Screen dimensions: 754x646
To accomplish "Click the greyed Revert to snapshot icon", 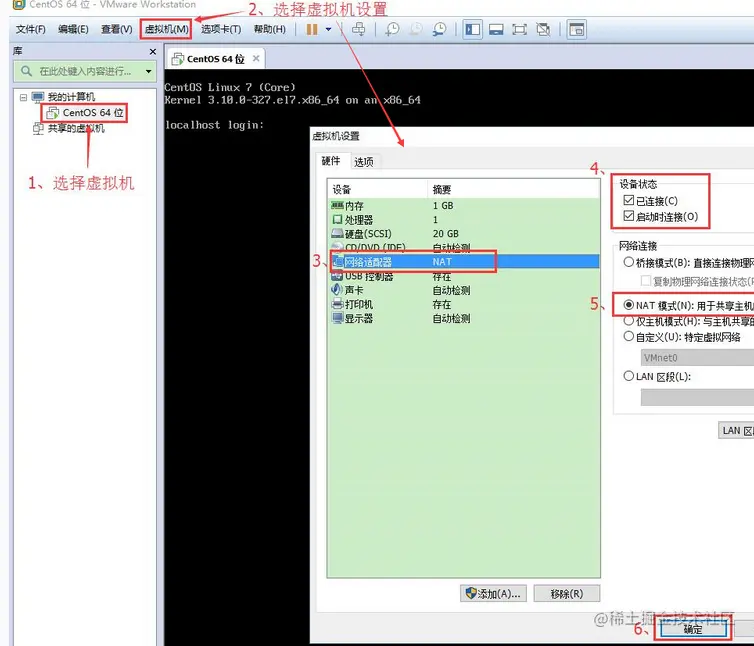I will pyautogui.click(x=416, y=29).
